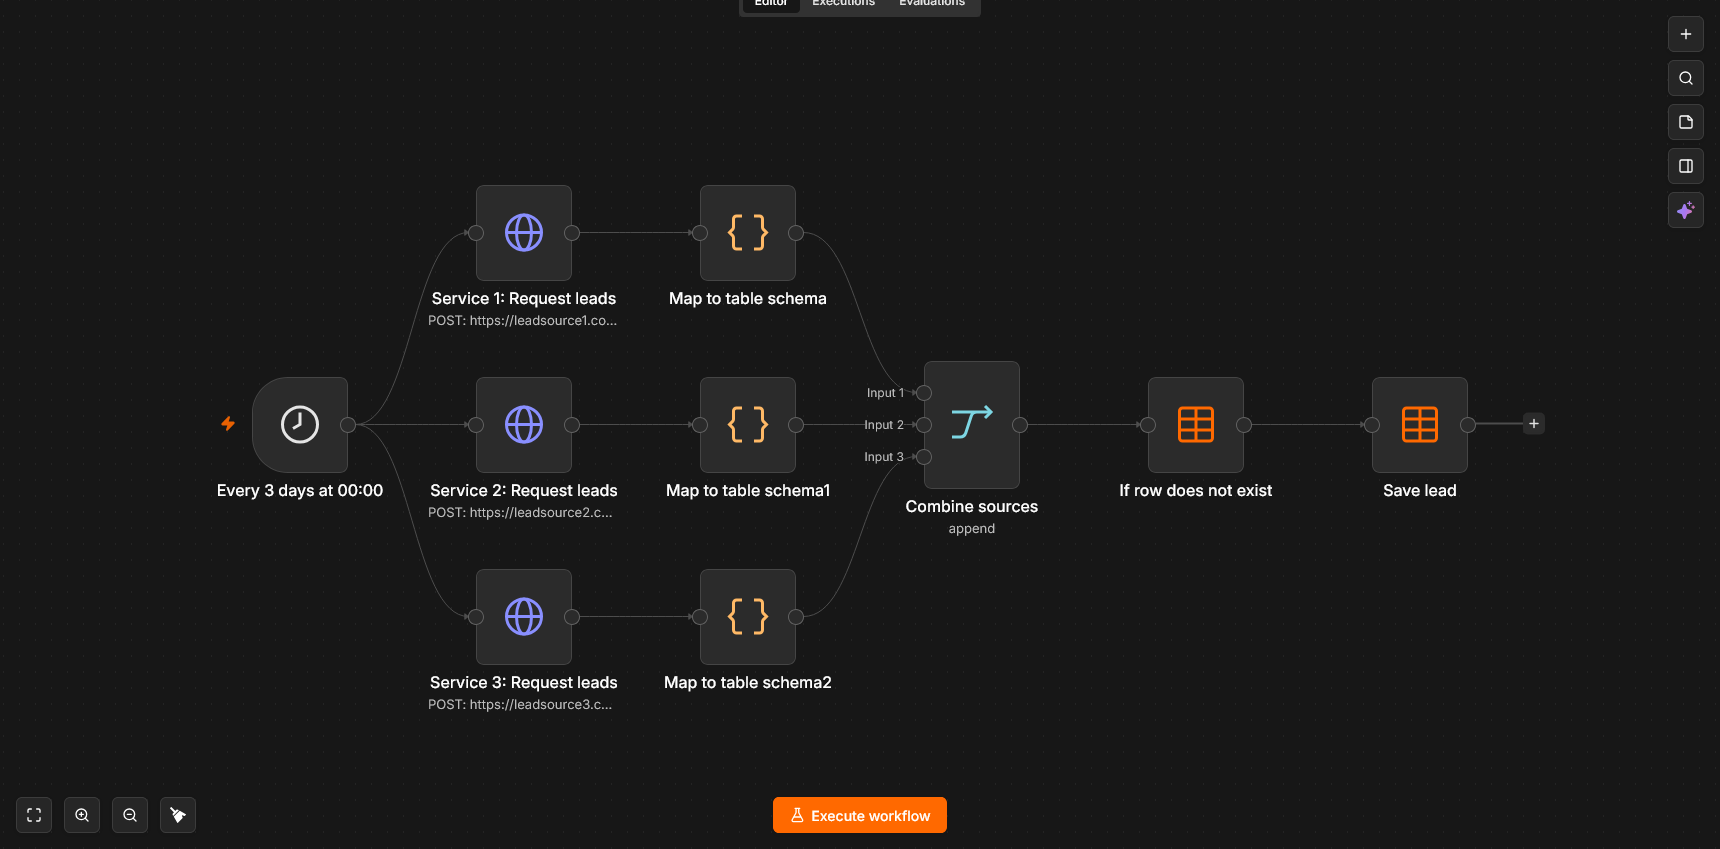The image size is (1720, 849).
Task: Select the If row does not exist node
Action: click(x=1196, y=425)
